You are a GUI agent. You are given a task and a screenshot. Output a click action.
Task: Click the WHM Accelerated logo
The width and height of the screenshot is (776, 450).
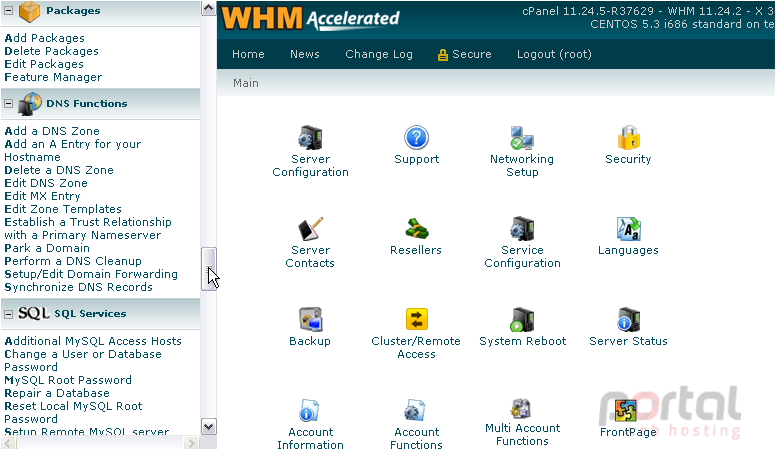[x=311, y=19]
